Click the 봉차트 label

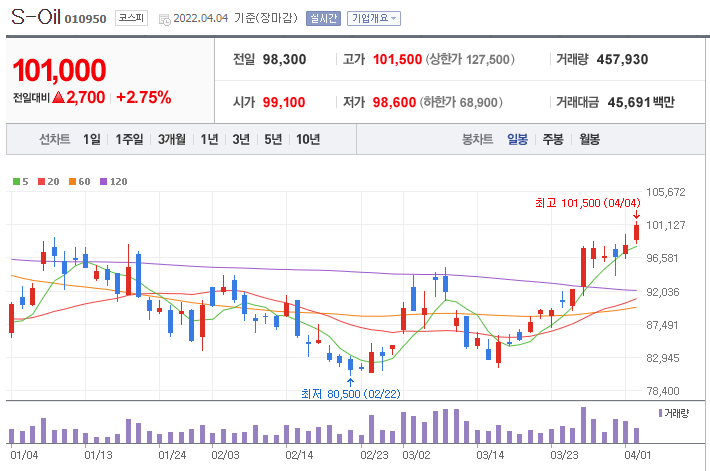tap(477, 139)
